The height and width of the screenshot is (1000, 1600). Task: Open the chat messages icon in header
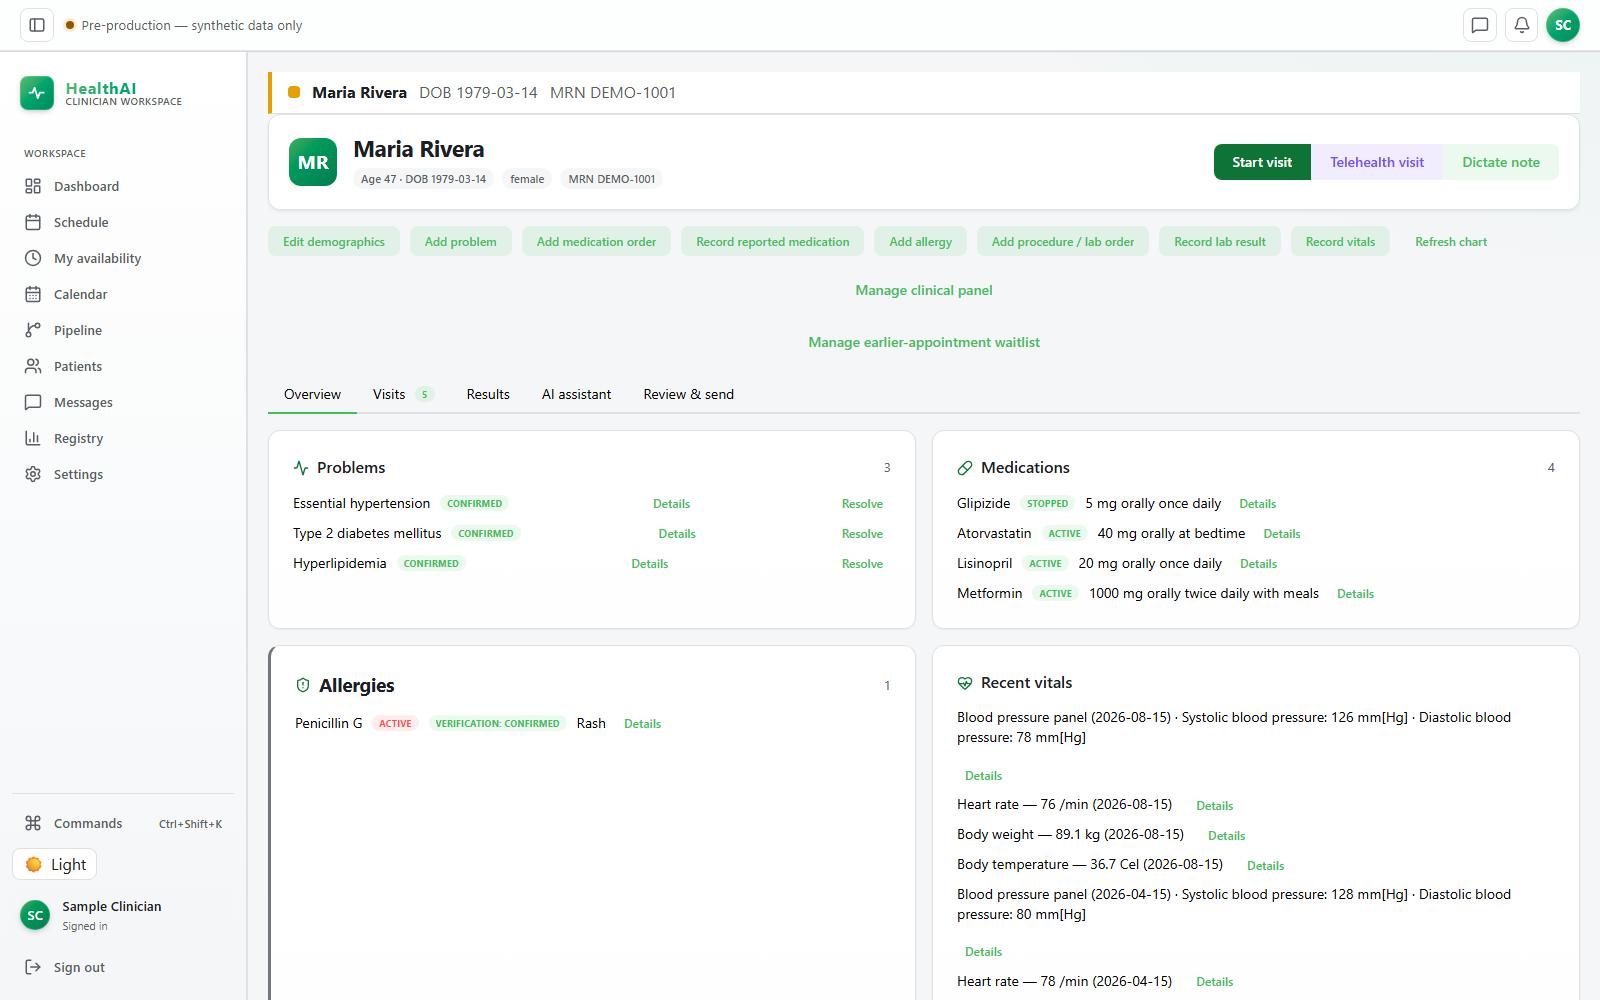tap(1480, 25)
